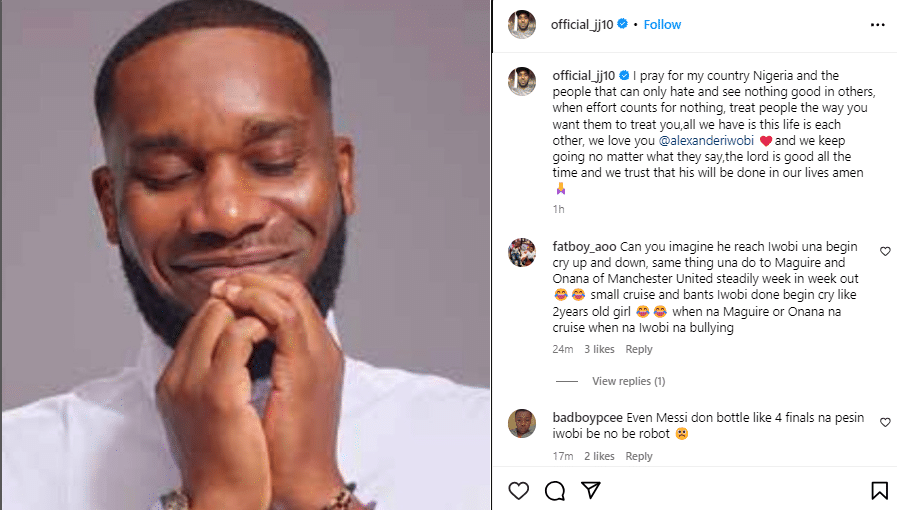Click official_jj10 username in header
The width and height of the screenshot is (897, 510).
[x=583, y=24]
